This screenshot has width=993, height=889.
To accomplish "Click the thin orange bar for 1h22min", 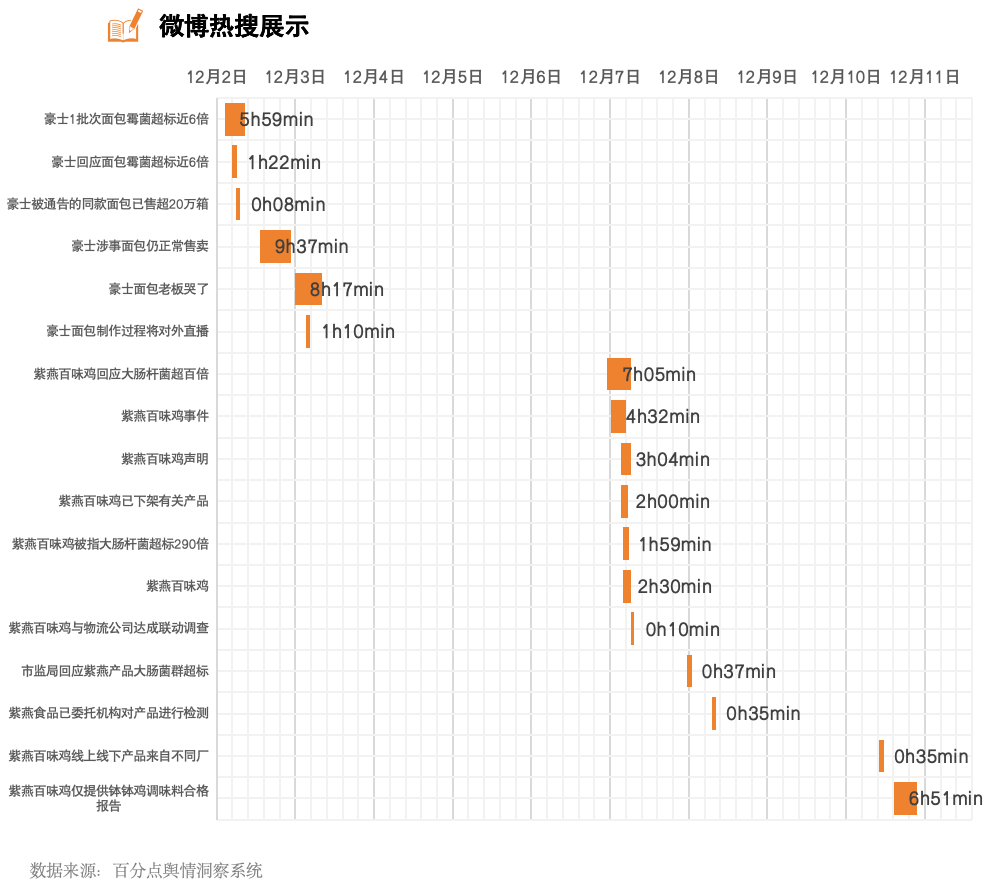I will tap(234, 161).
